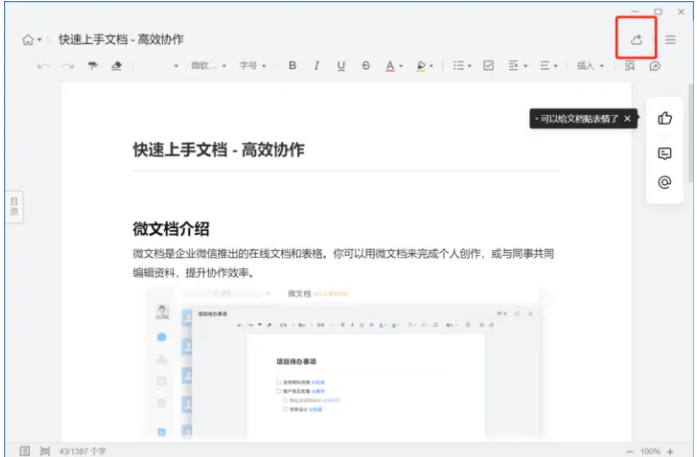697x457 pixels.
Task: Click the main heading 快速上手文档 - 高效协作
Action: coord(219,150)
